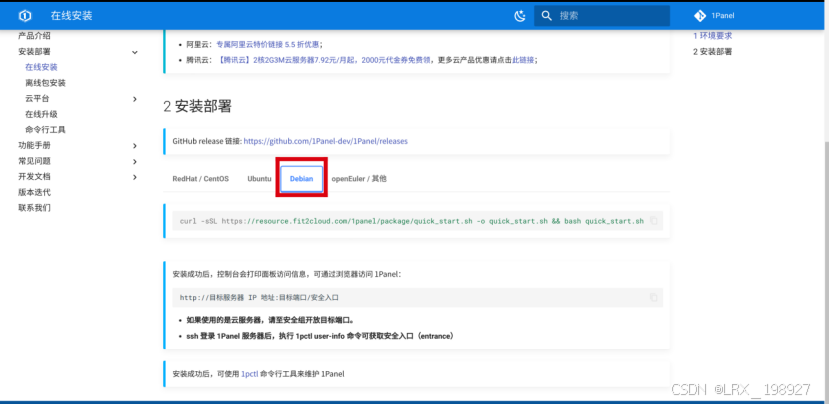Open the 1Panel repository link text
The width and height of the screenshot is (830, 405).
(723, 16)
